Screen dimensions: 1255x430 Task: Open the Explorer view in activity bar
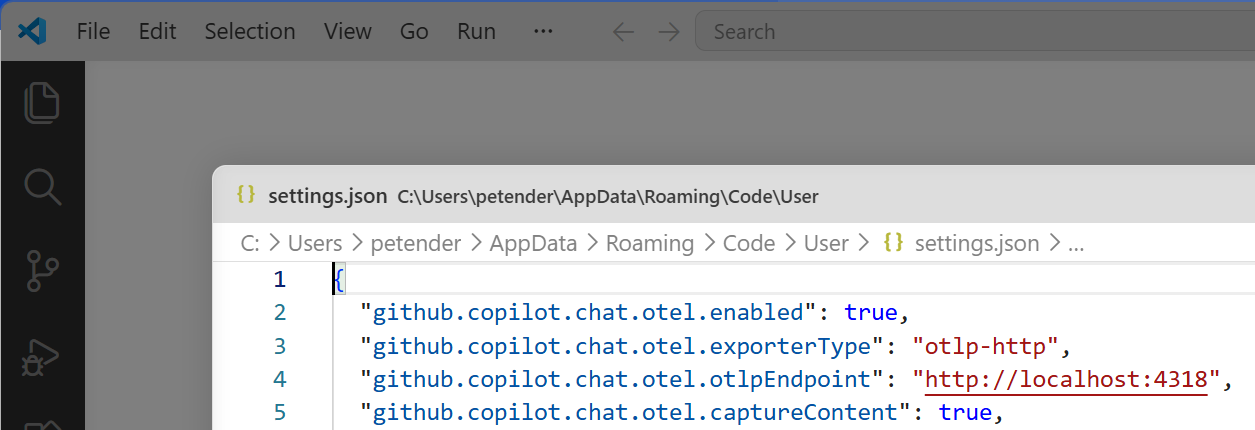point(42,103)
